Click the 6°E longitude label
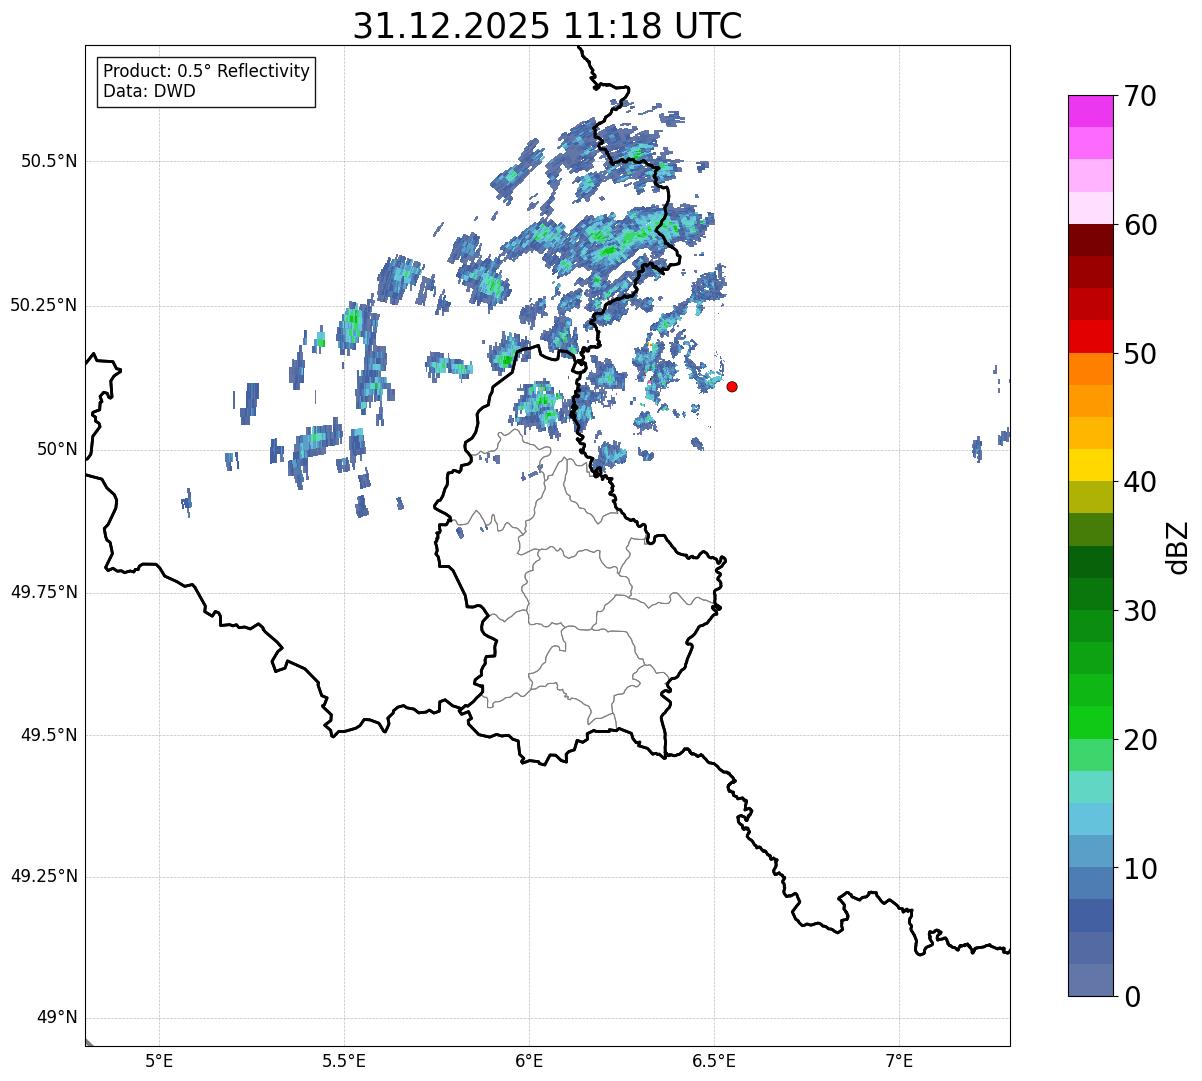Screen dimensions: 1202x1081 pos(529,1061)
